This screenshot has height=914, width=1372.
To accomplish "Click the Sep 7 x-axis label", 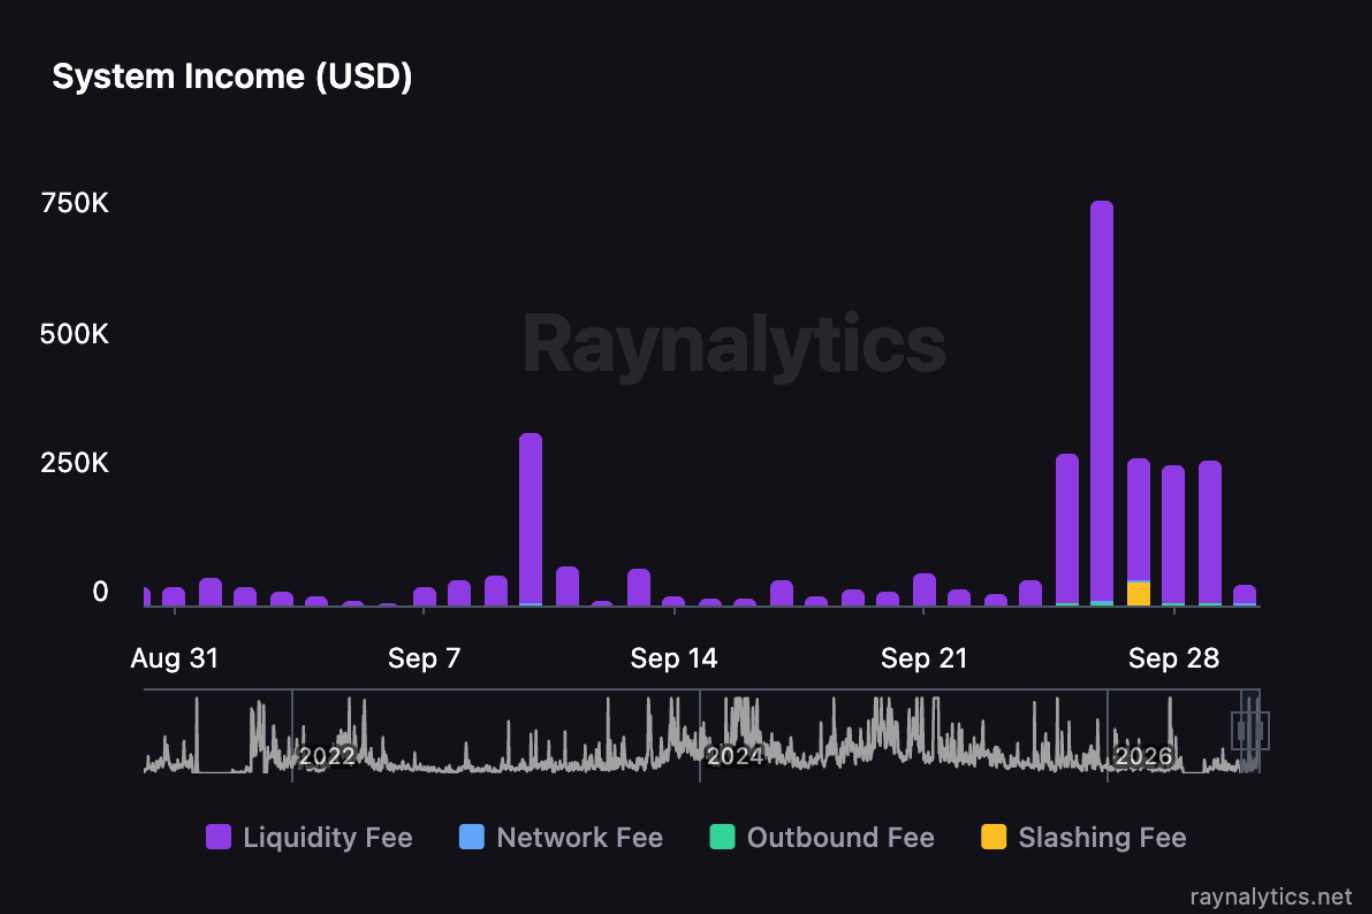I will click(x=424, y=658).
